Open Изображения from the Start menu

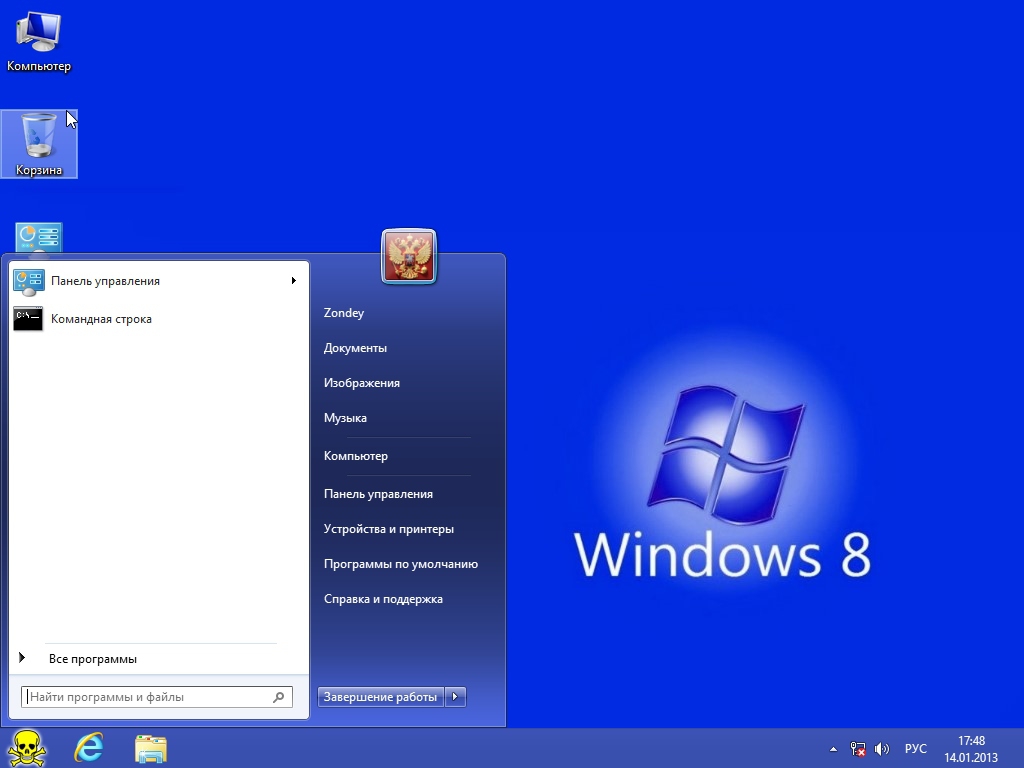pyautogui.click(x=361, y=383)
